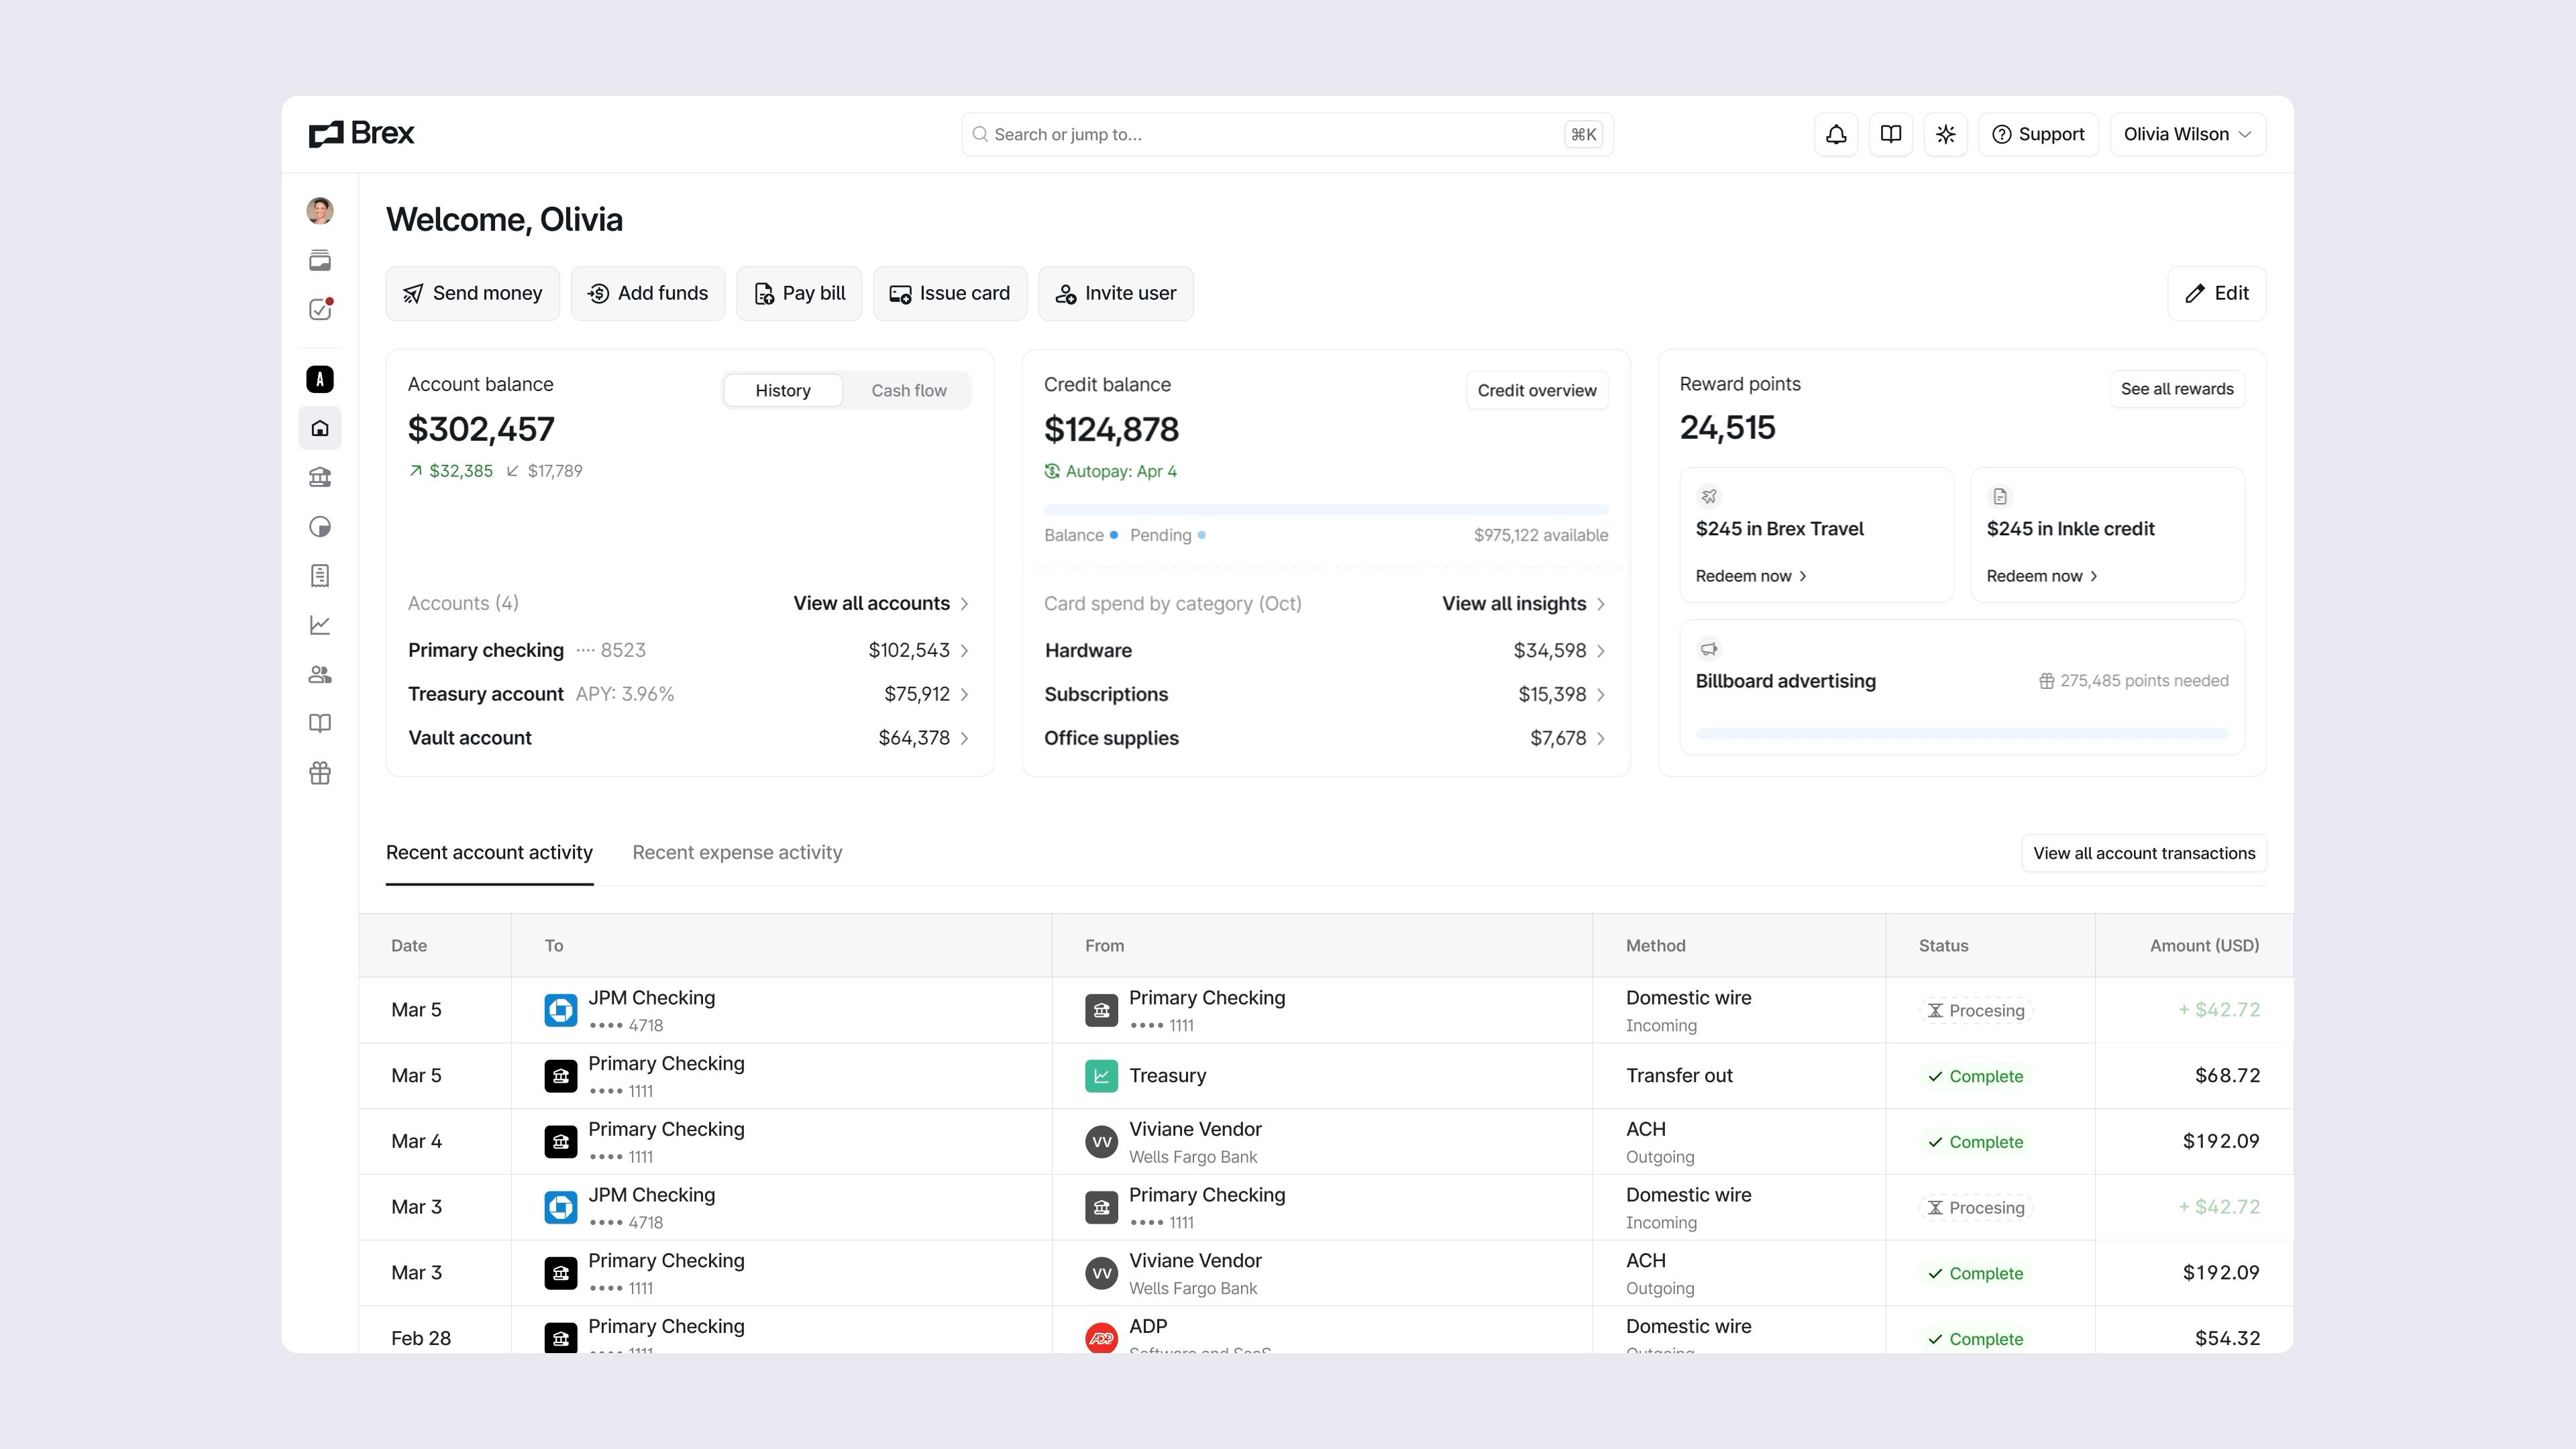Open the bank accounts icon in the sidebar

tap(320, 477)
